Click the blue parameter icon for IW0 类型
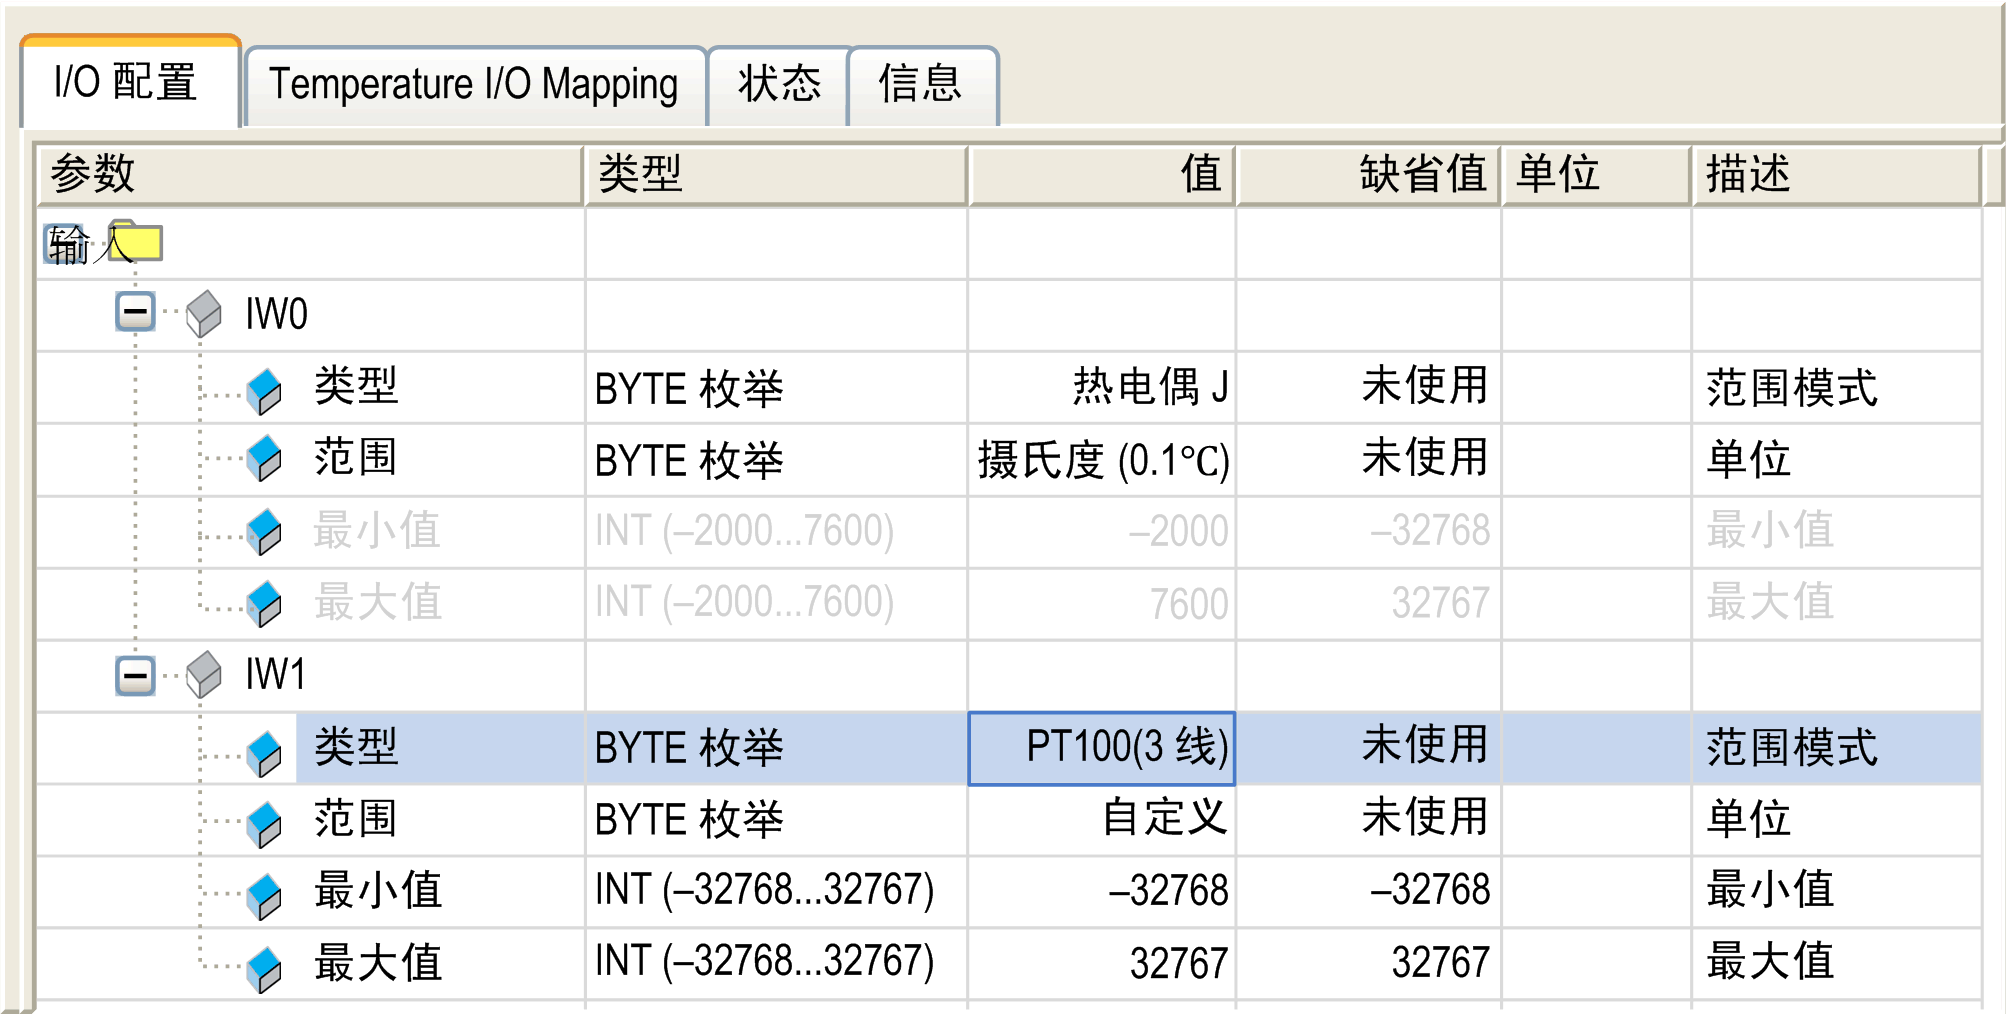 pyautogui.click(x=265, y=390)
